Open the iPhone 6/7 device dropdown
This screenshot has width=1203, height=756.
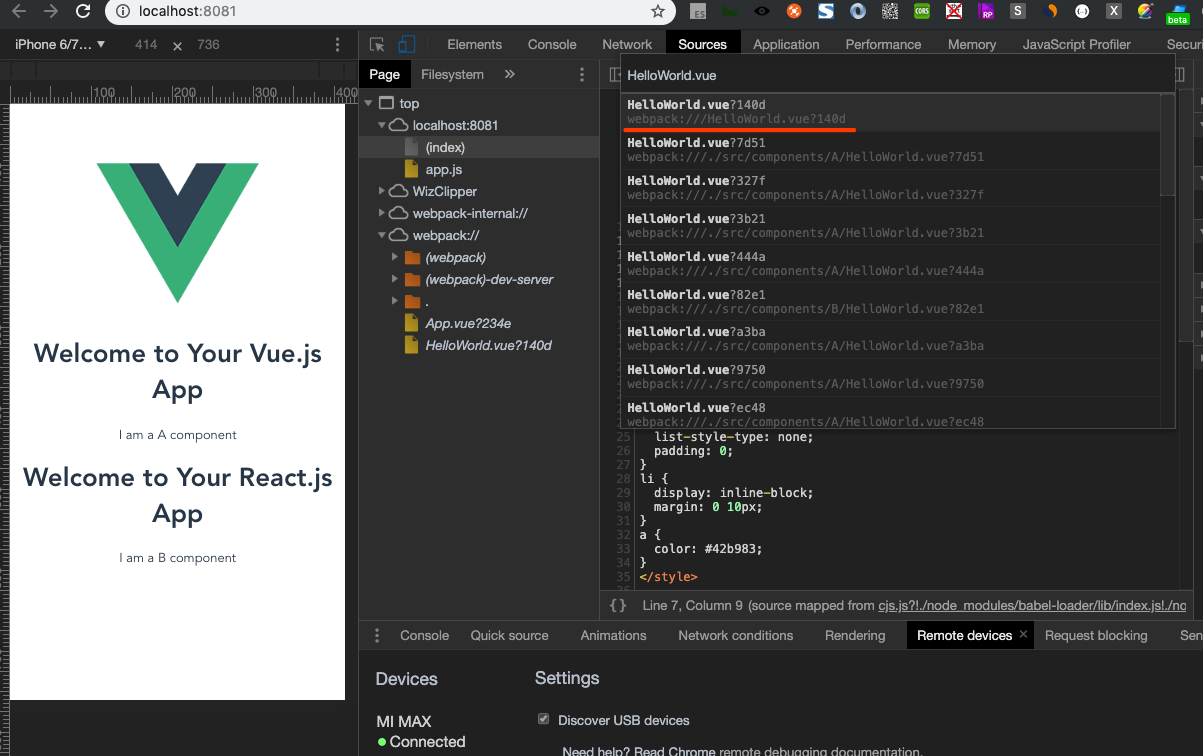[60, 45]
